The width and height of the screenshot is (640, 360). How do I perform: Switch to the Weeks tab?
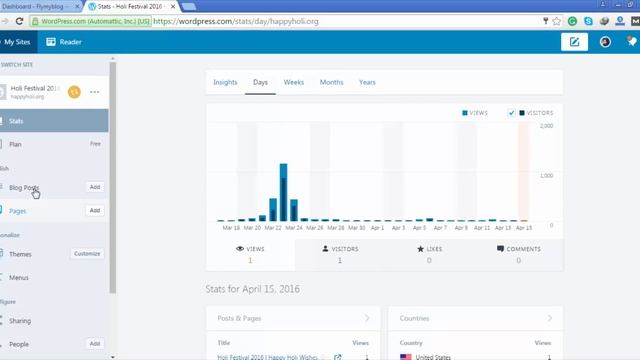[294, 82]
